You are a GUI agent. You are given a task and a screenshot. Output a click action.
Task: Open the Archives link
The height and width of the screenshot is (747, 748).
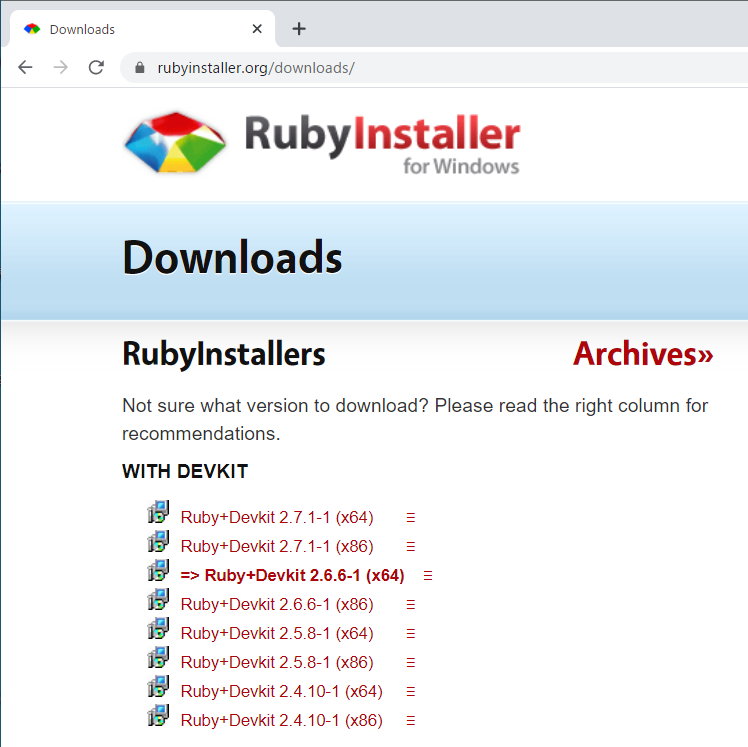(643, 354)
